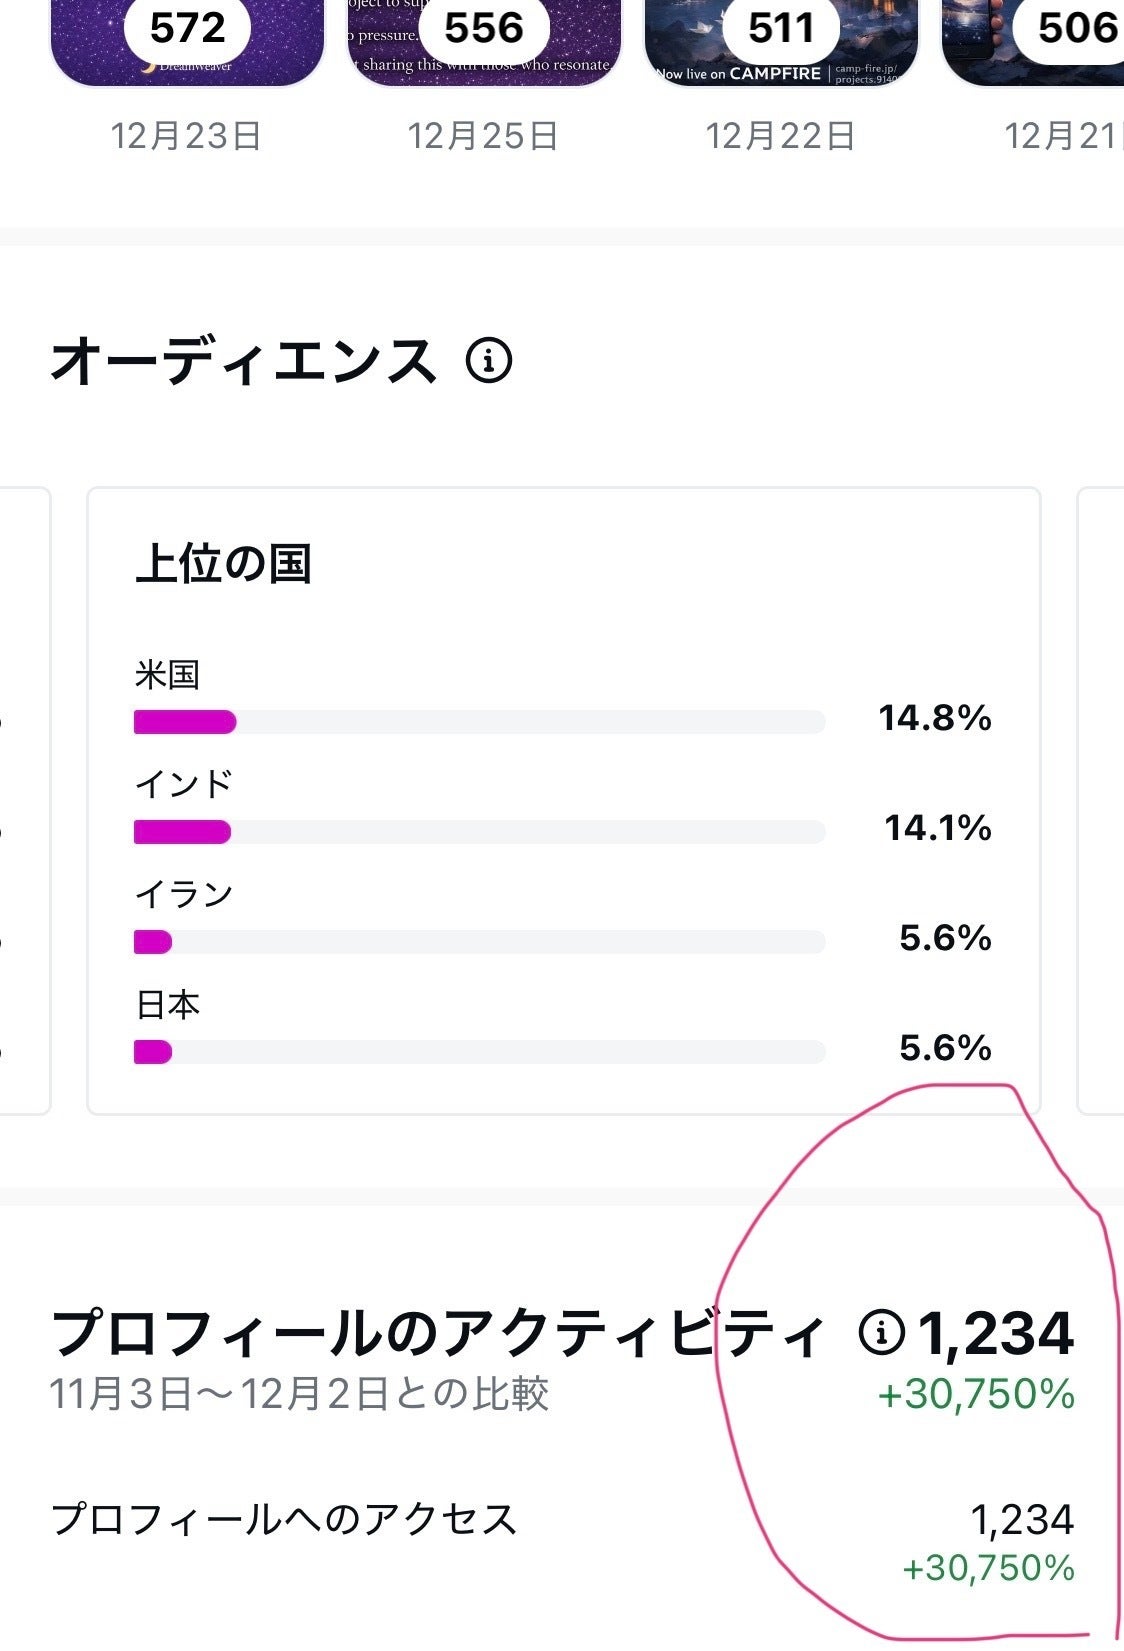Tap the インド percentage bar
The height and width of the screenshot is (1651, 1124).
479,832
